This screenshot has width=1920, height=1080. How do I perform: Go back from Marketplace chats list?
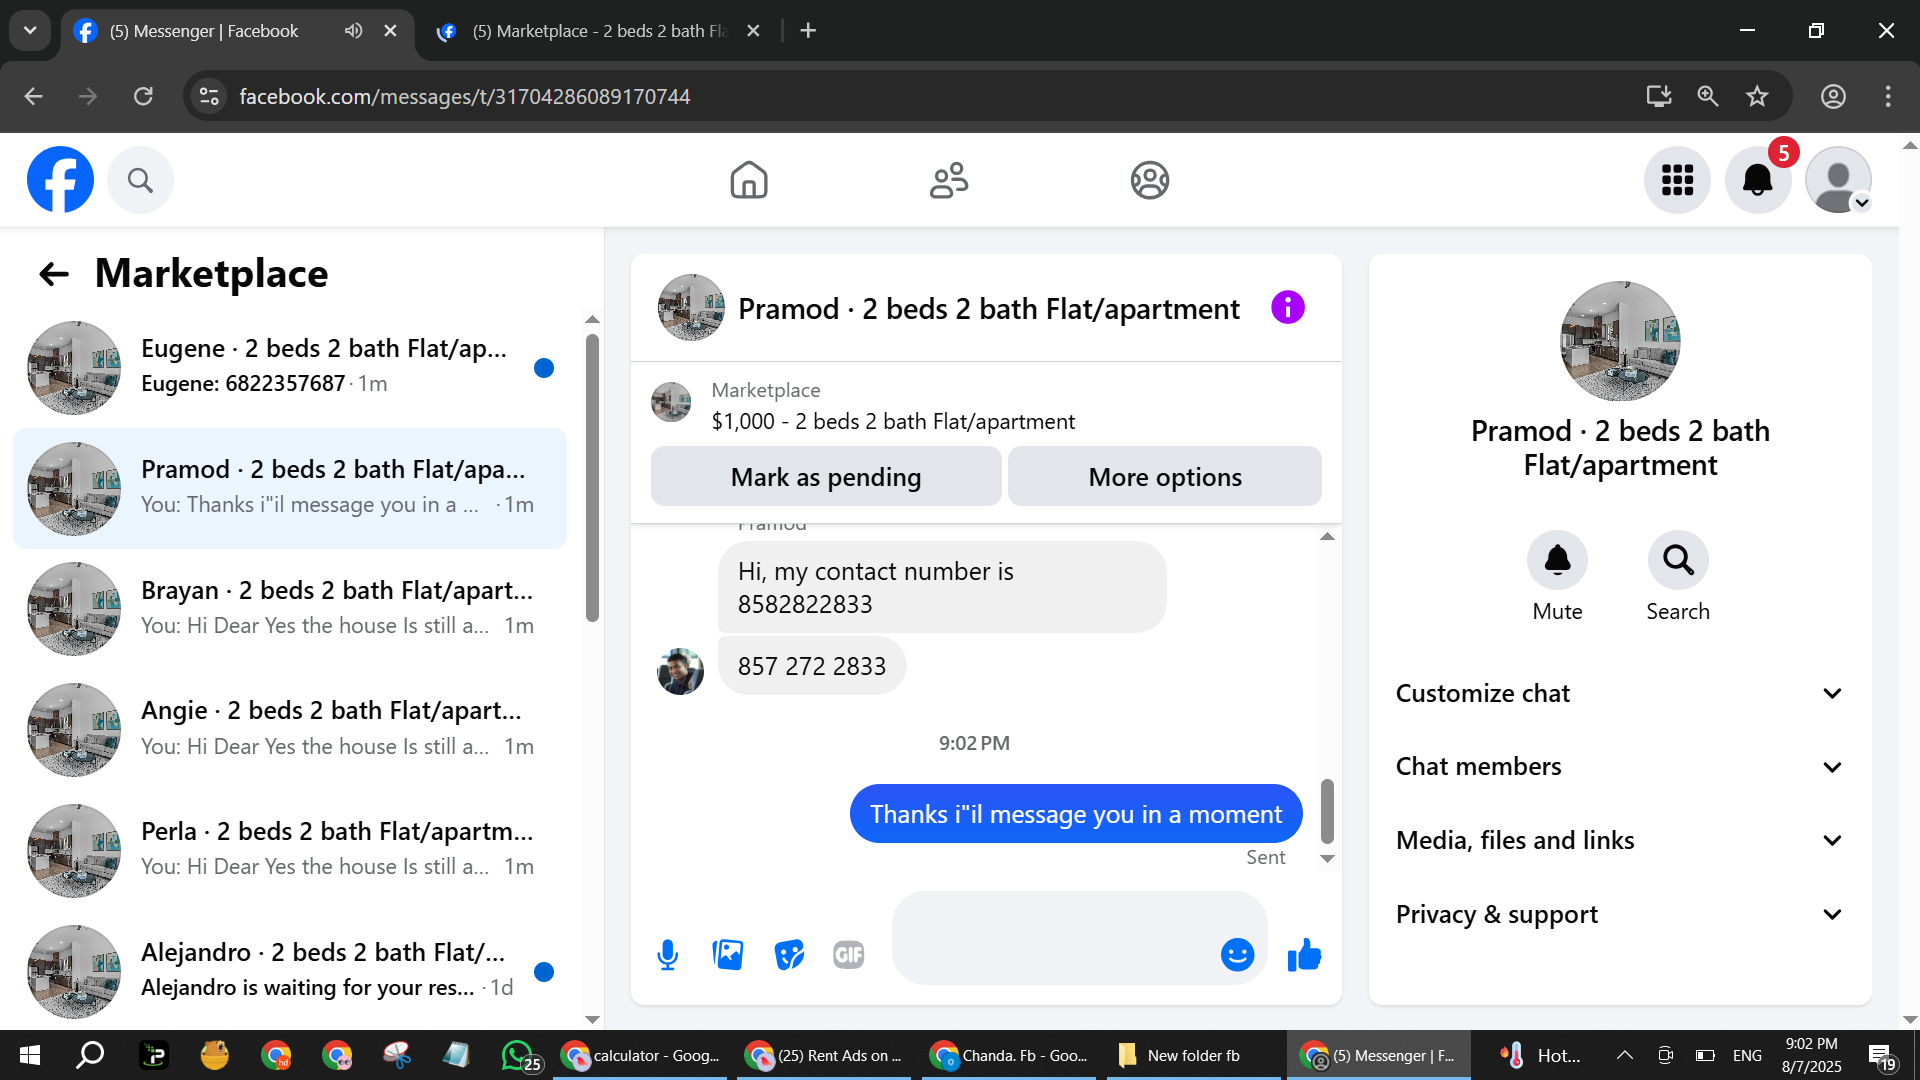(x=54, y=274)
